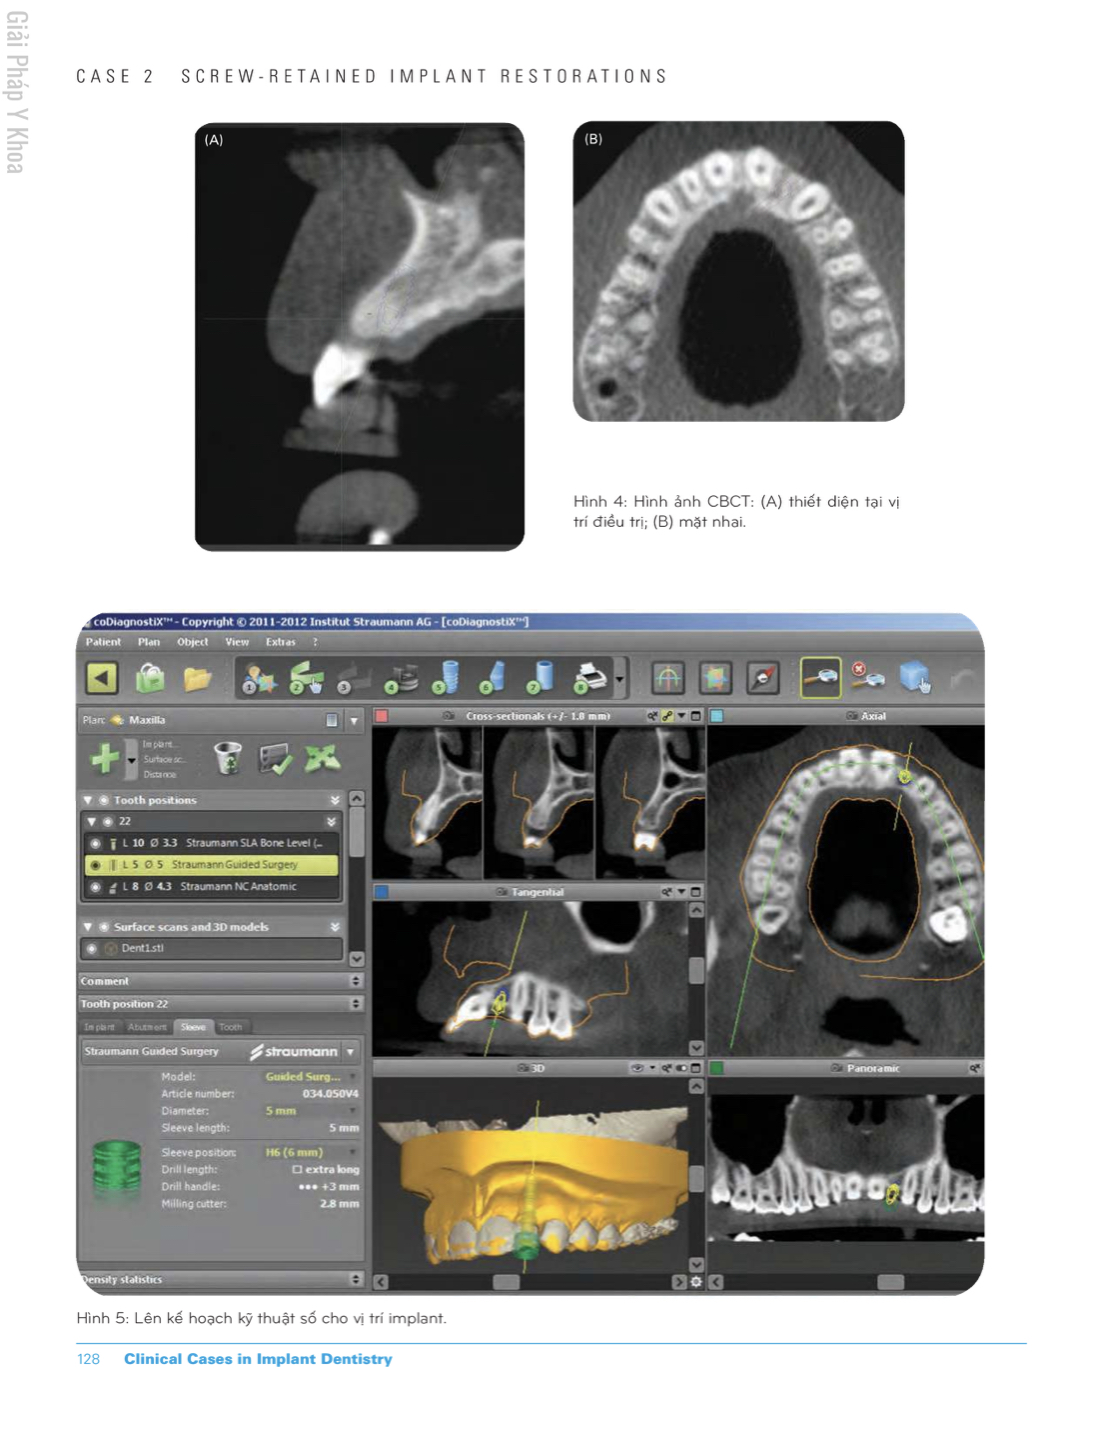The height and width of the screenshot is (1435, 1103).
Task: Click the red X delete measurement icon
Action: [867, 675]
